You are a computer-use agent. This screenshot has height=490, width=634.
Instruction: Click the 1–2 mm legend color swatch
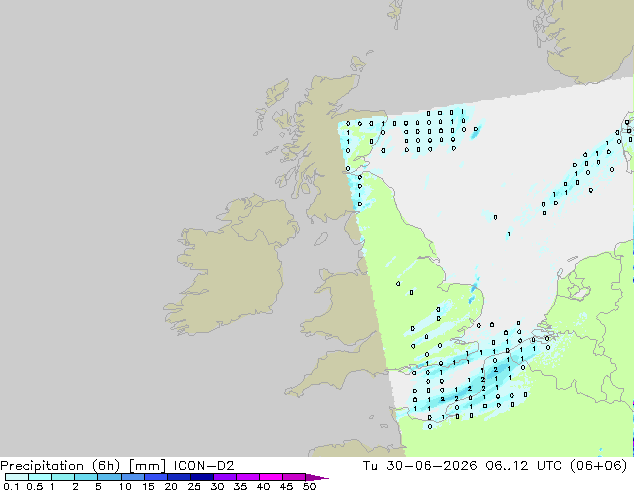(63, 477)
